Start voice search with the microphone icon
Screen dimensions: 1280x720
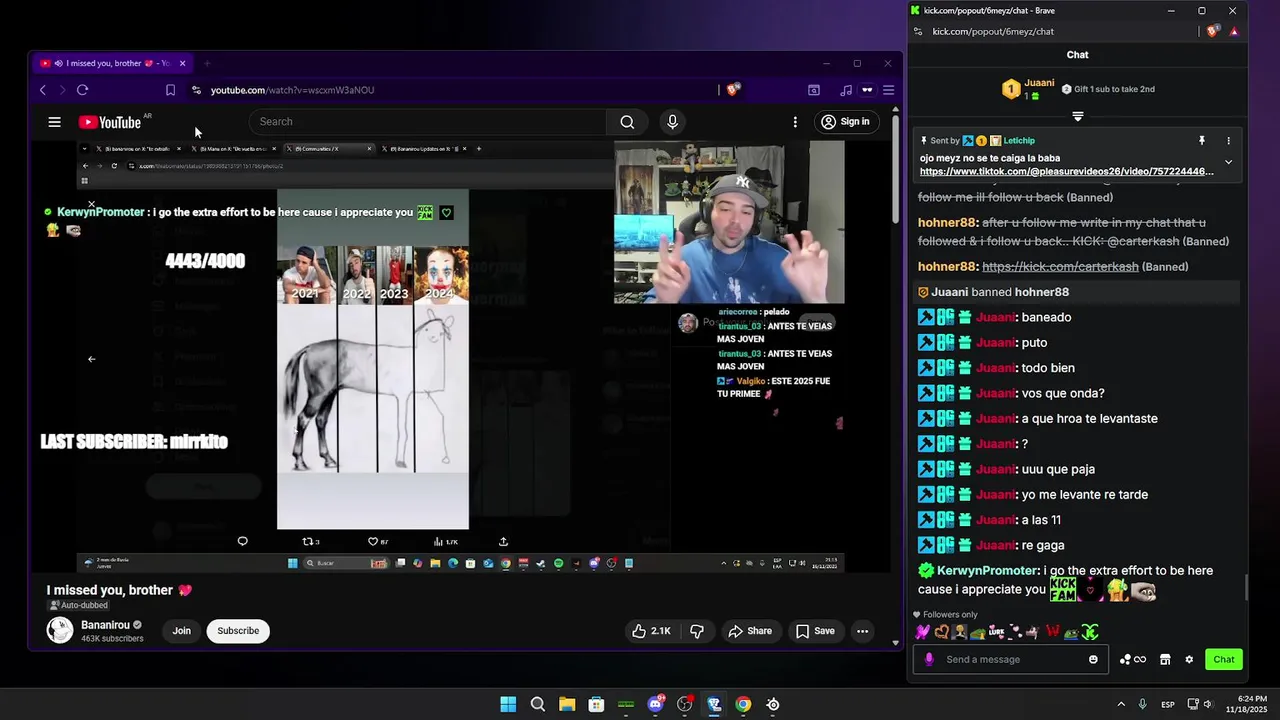coord(672,122)
